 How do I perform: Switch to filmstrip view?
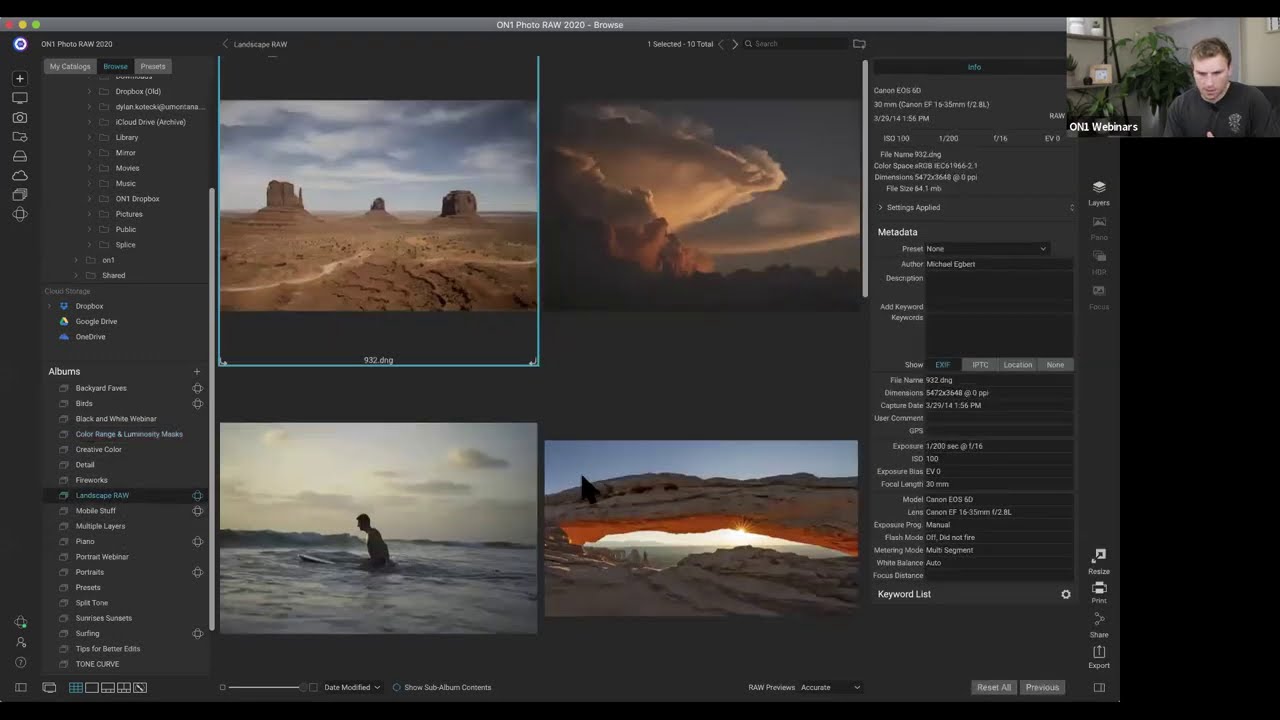click(107, 688)
